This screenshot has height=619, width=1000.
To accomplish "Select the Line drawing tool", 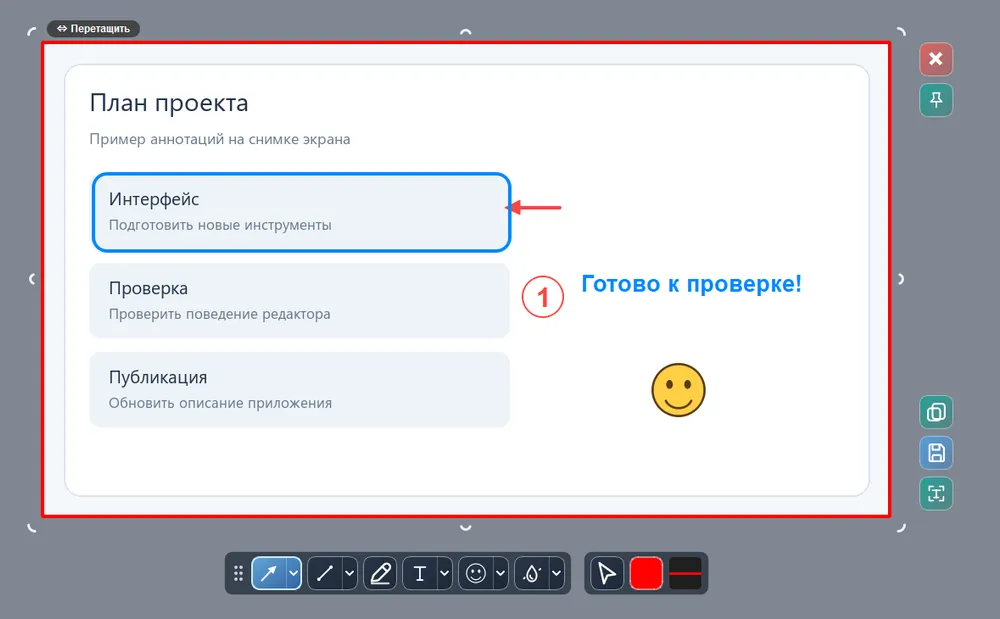I will point(325,573).
